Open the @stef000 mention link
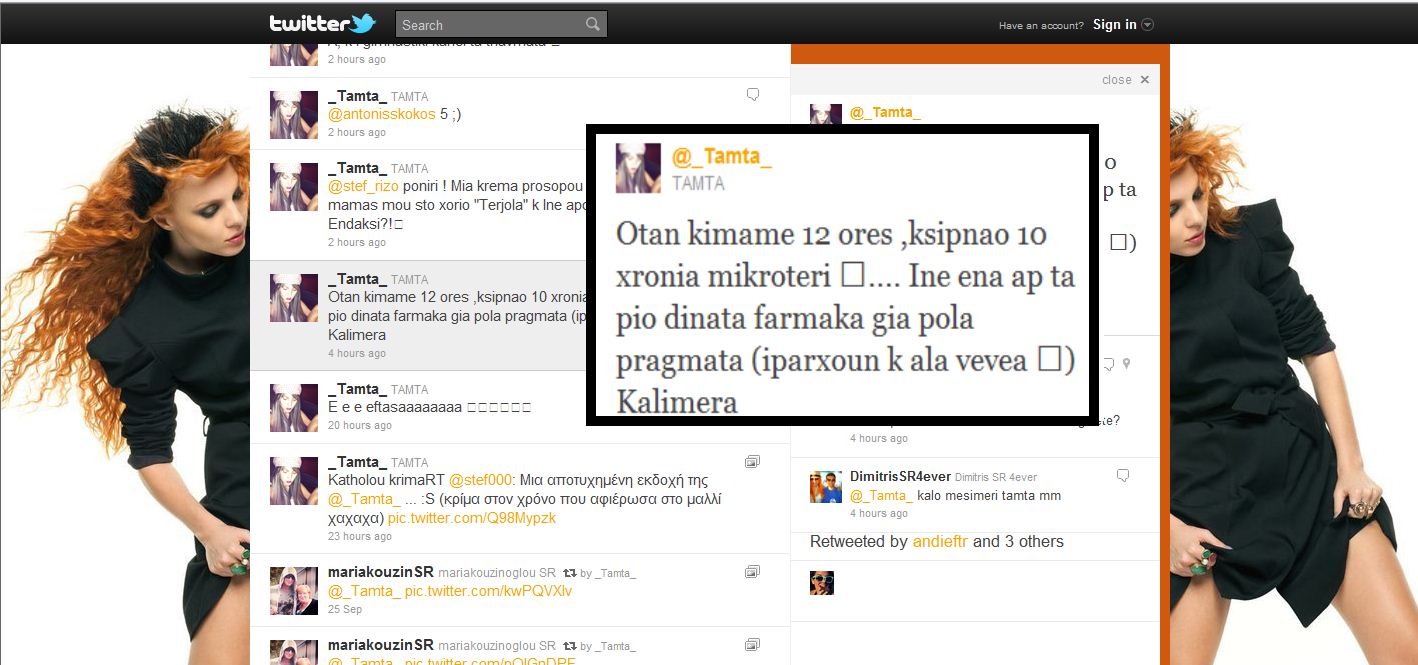 480,480
